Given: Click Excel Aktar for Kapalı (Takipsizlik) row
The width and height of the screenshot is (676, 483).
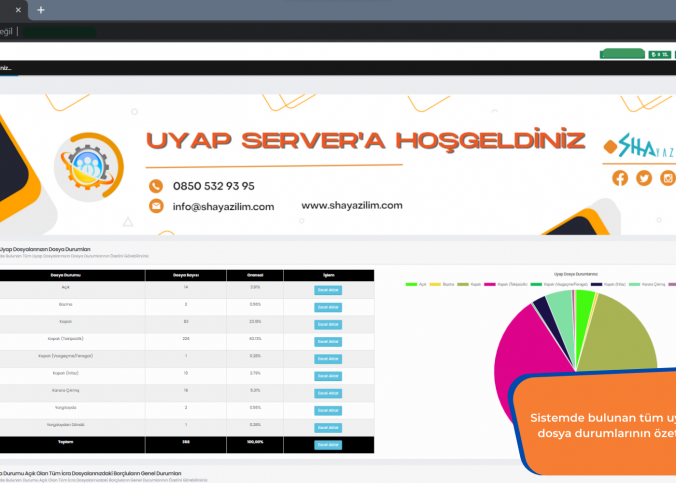Looking at the screenshot, I should 328,342.
